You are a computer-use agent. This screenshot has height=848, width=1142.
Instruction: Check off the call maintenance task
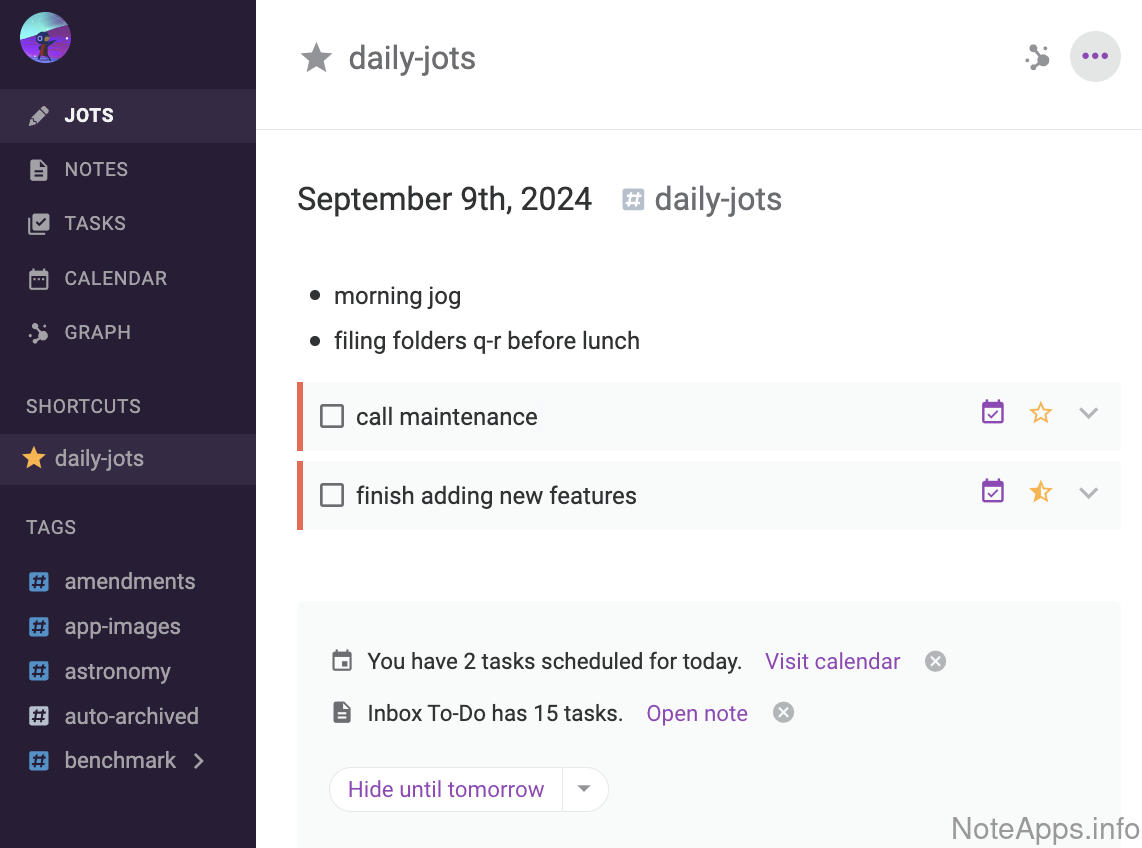tap(332, 416)
